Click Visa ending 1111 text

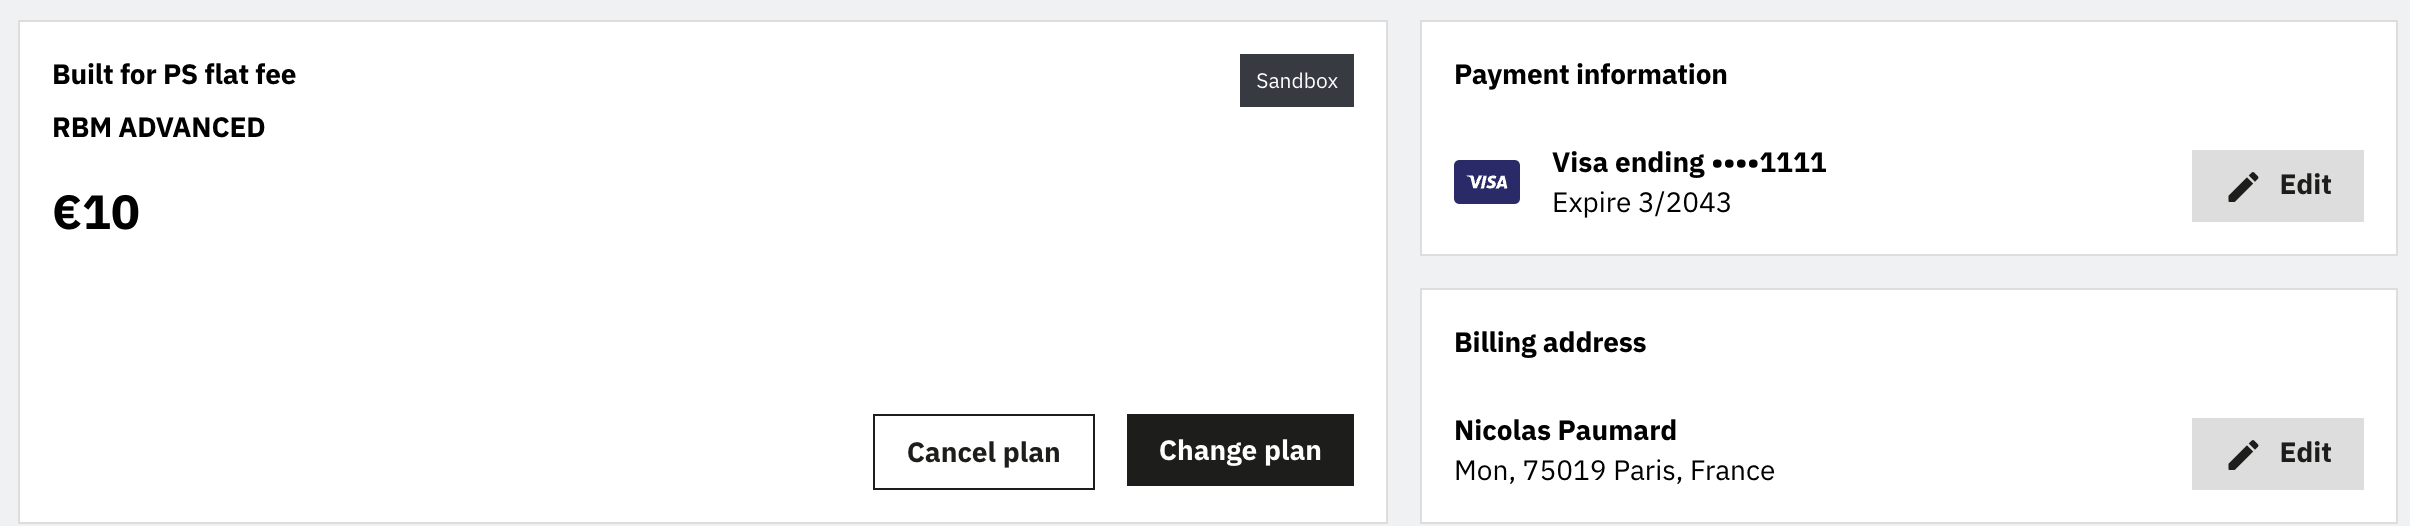(x=1689, y=162)
